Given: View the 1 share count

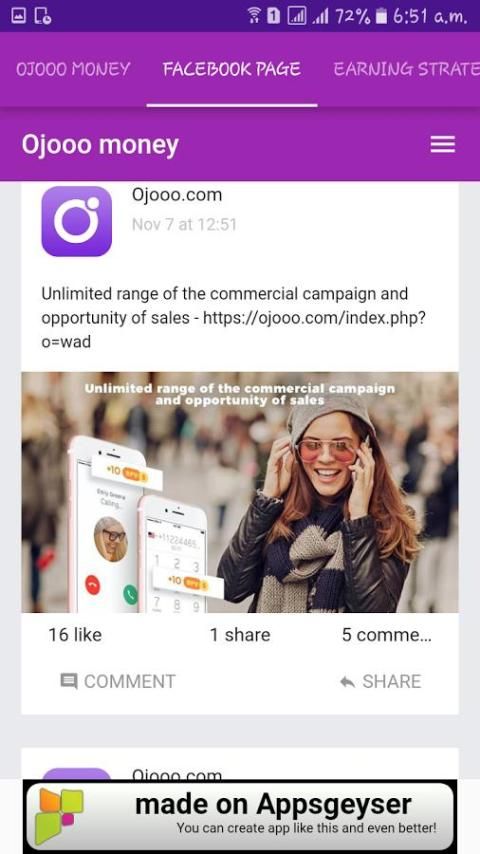Looking at the screenshot, I should tap(240, 635).
